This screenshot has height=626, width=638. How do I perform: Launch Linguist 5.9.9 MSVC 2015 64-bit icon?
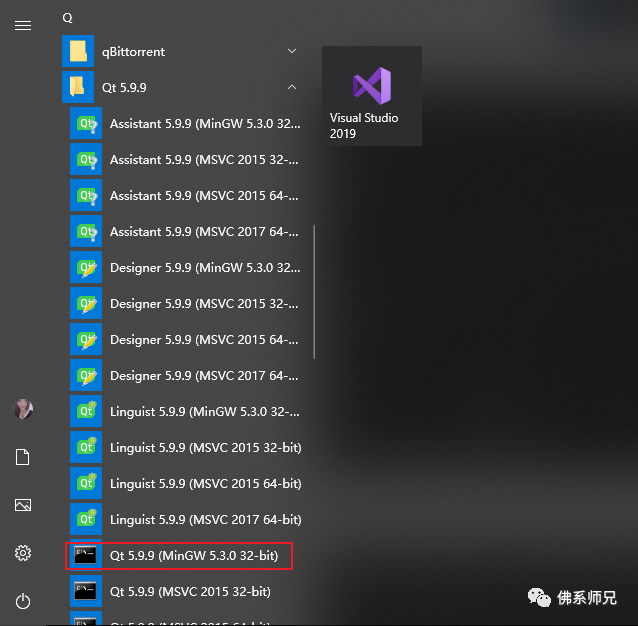(x=86, y=483)
